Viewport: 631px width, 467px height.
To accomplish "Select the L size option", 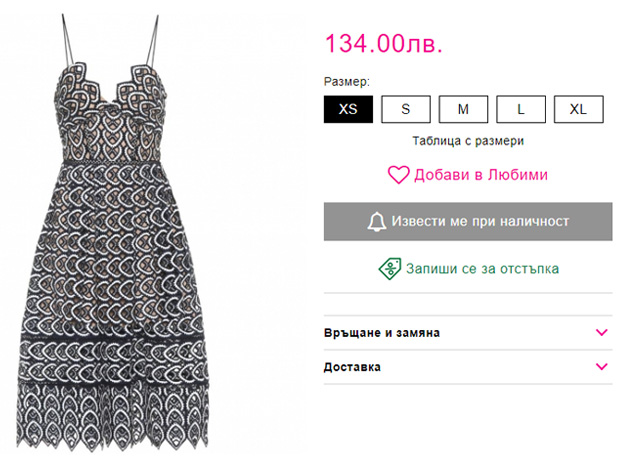I will (521, 109).
